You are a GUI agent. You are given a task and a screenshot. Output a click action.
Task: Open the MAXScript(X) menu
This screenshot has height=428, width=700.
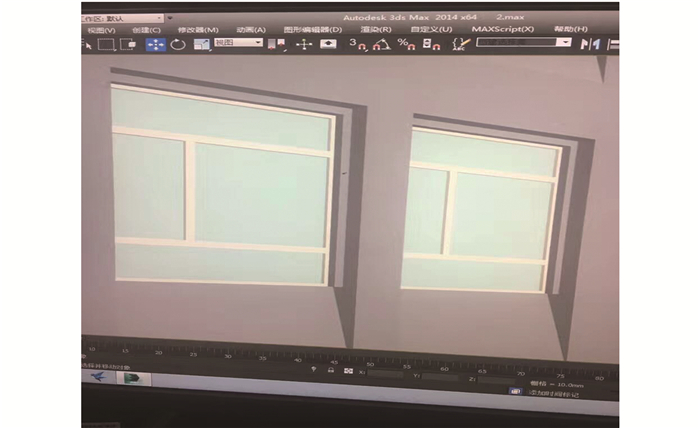point(502,30)
